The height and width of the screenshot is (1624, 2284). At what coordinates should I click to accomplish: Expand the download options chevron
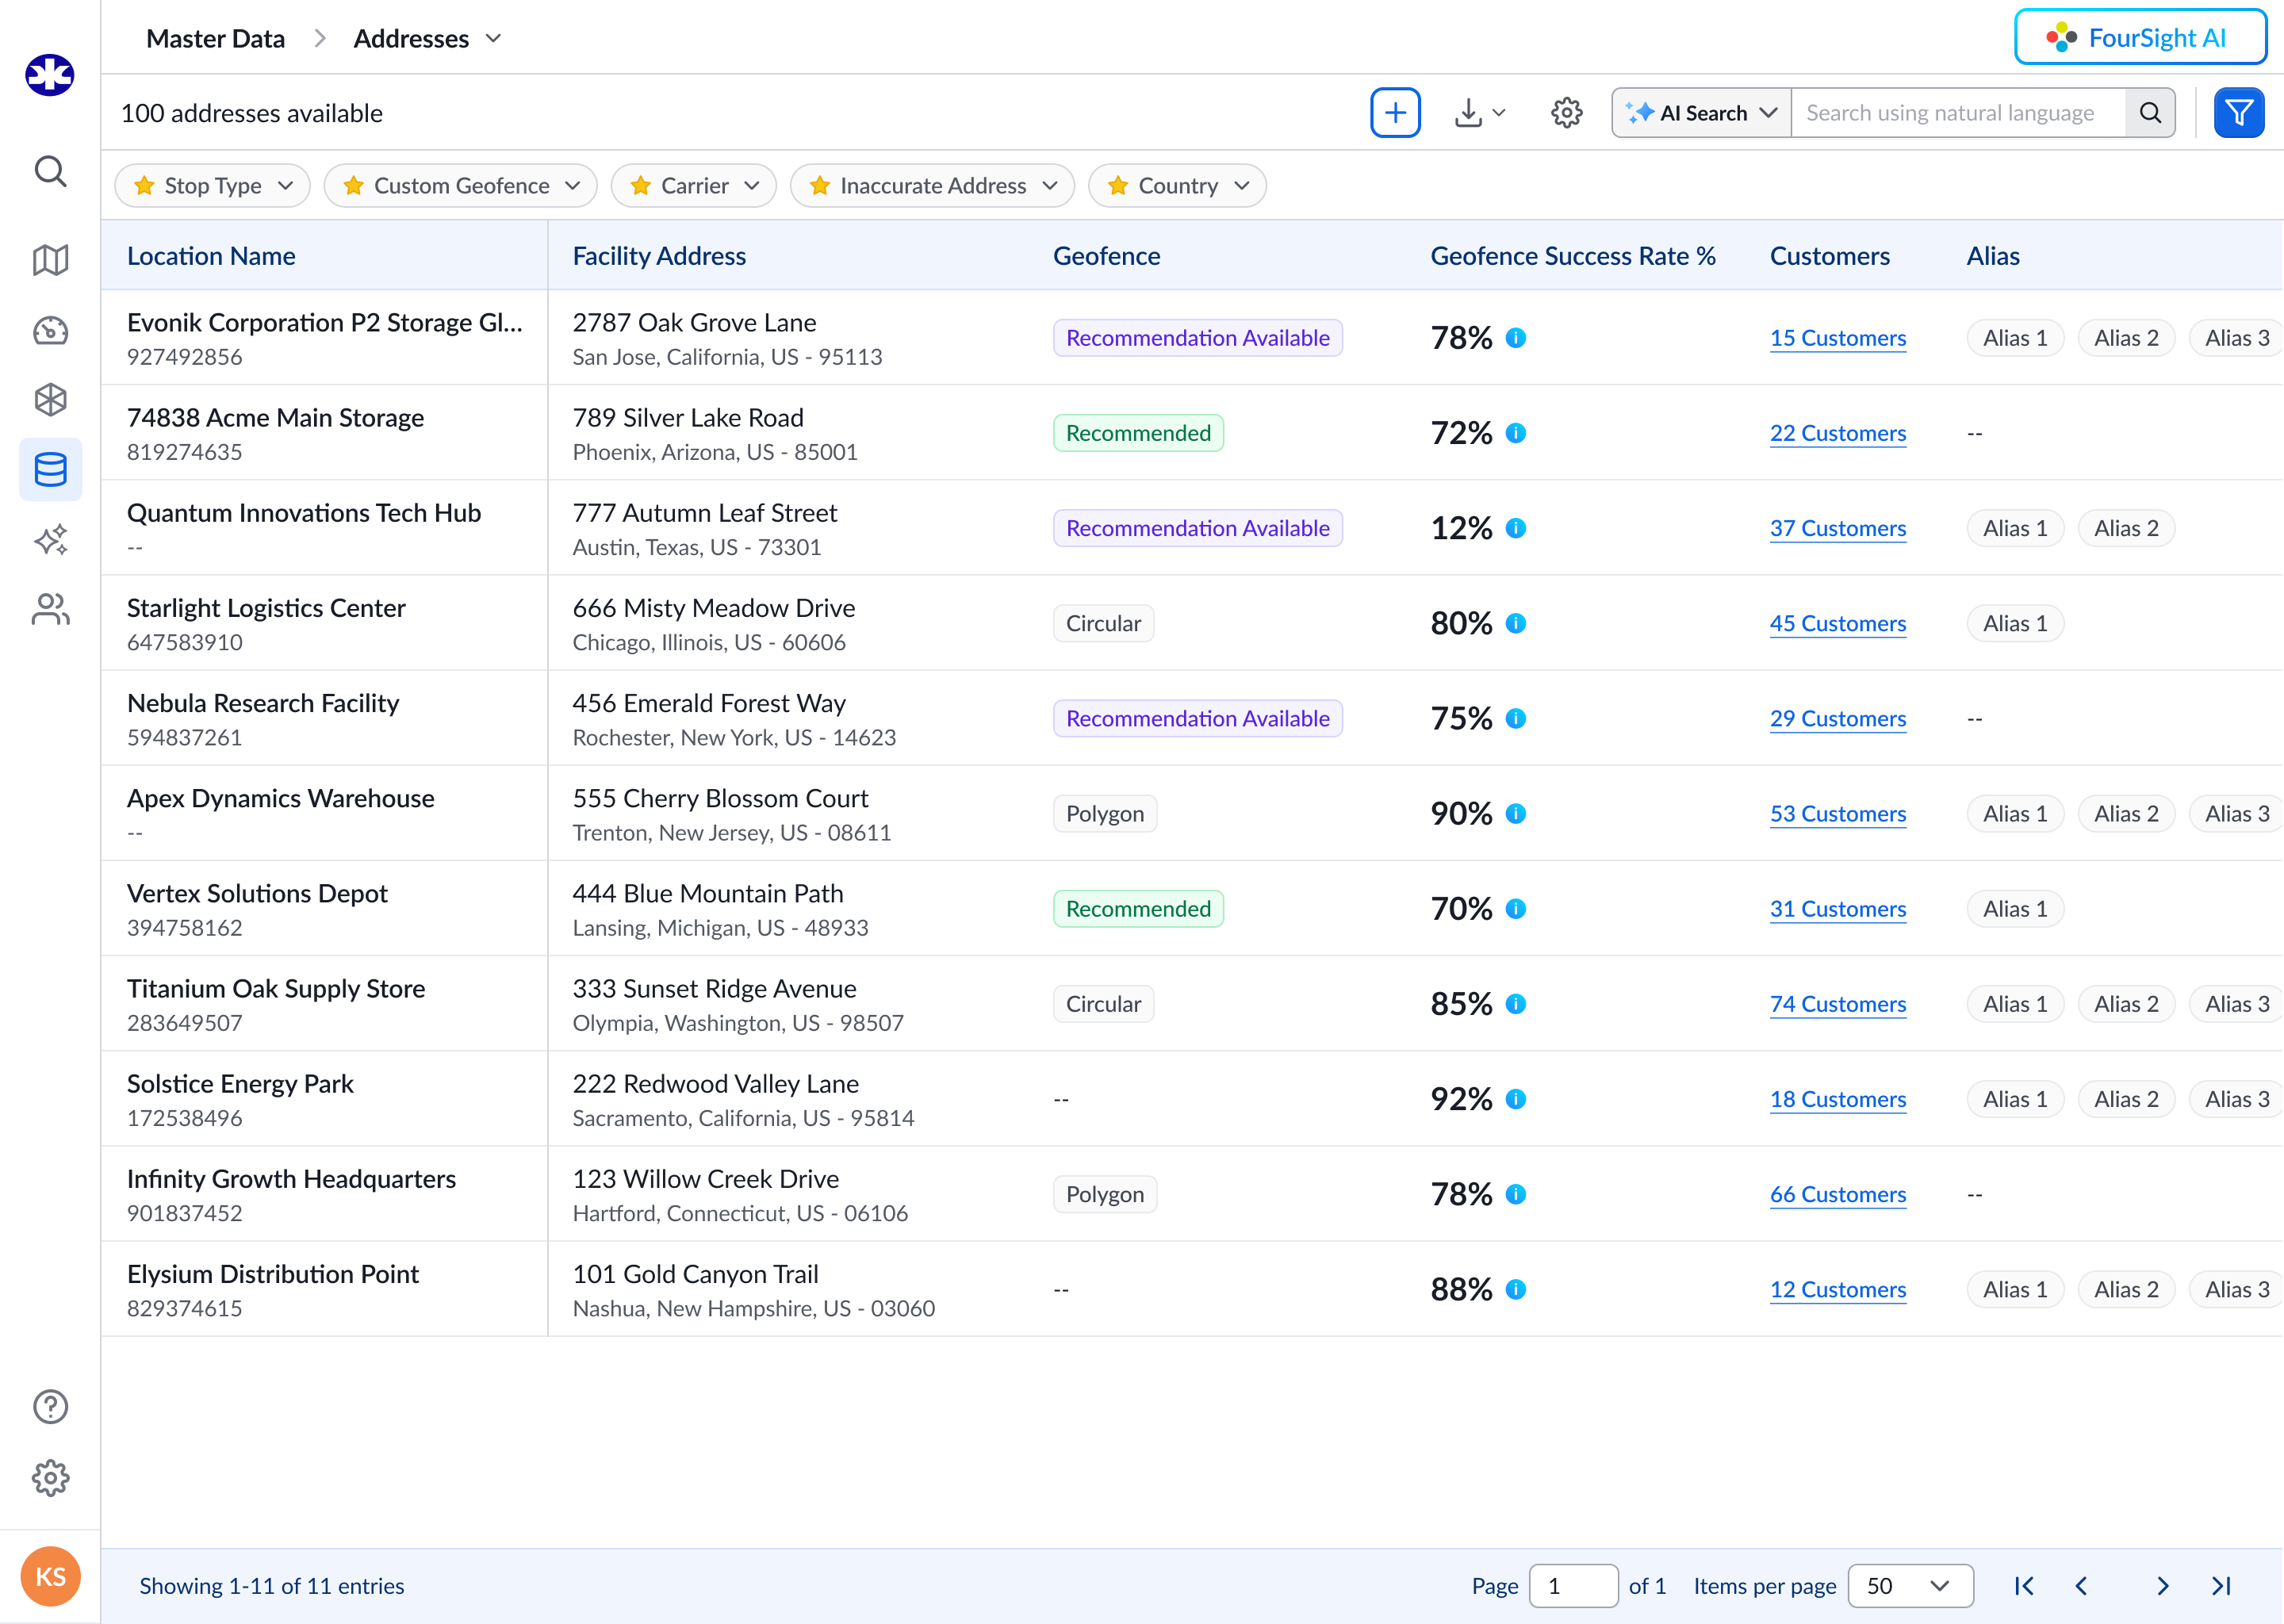1499,113
